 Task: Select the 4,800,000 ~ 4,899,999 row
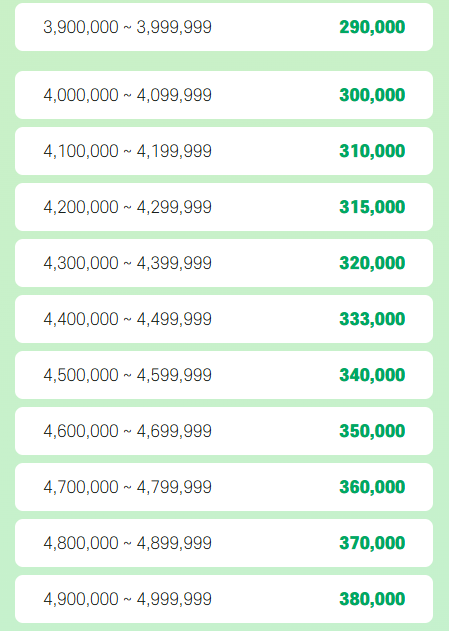(224, 542)
